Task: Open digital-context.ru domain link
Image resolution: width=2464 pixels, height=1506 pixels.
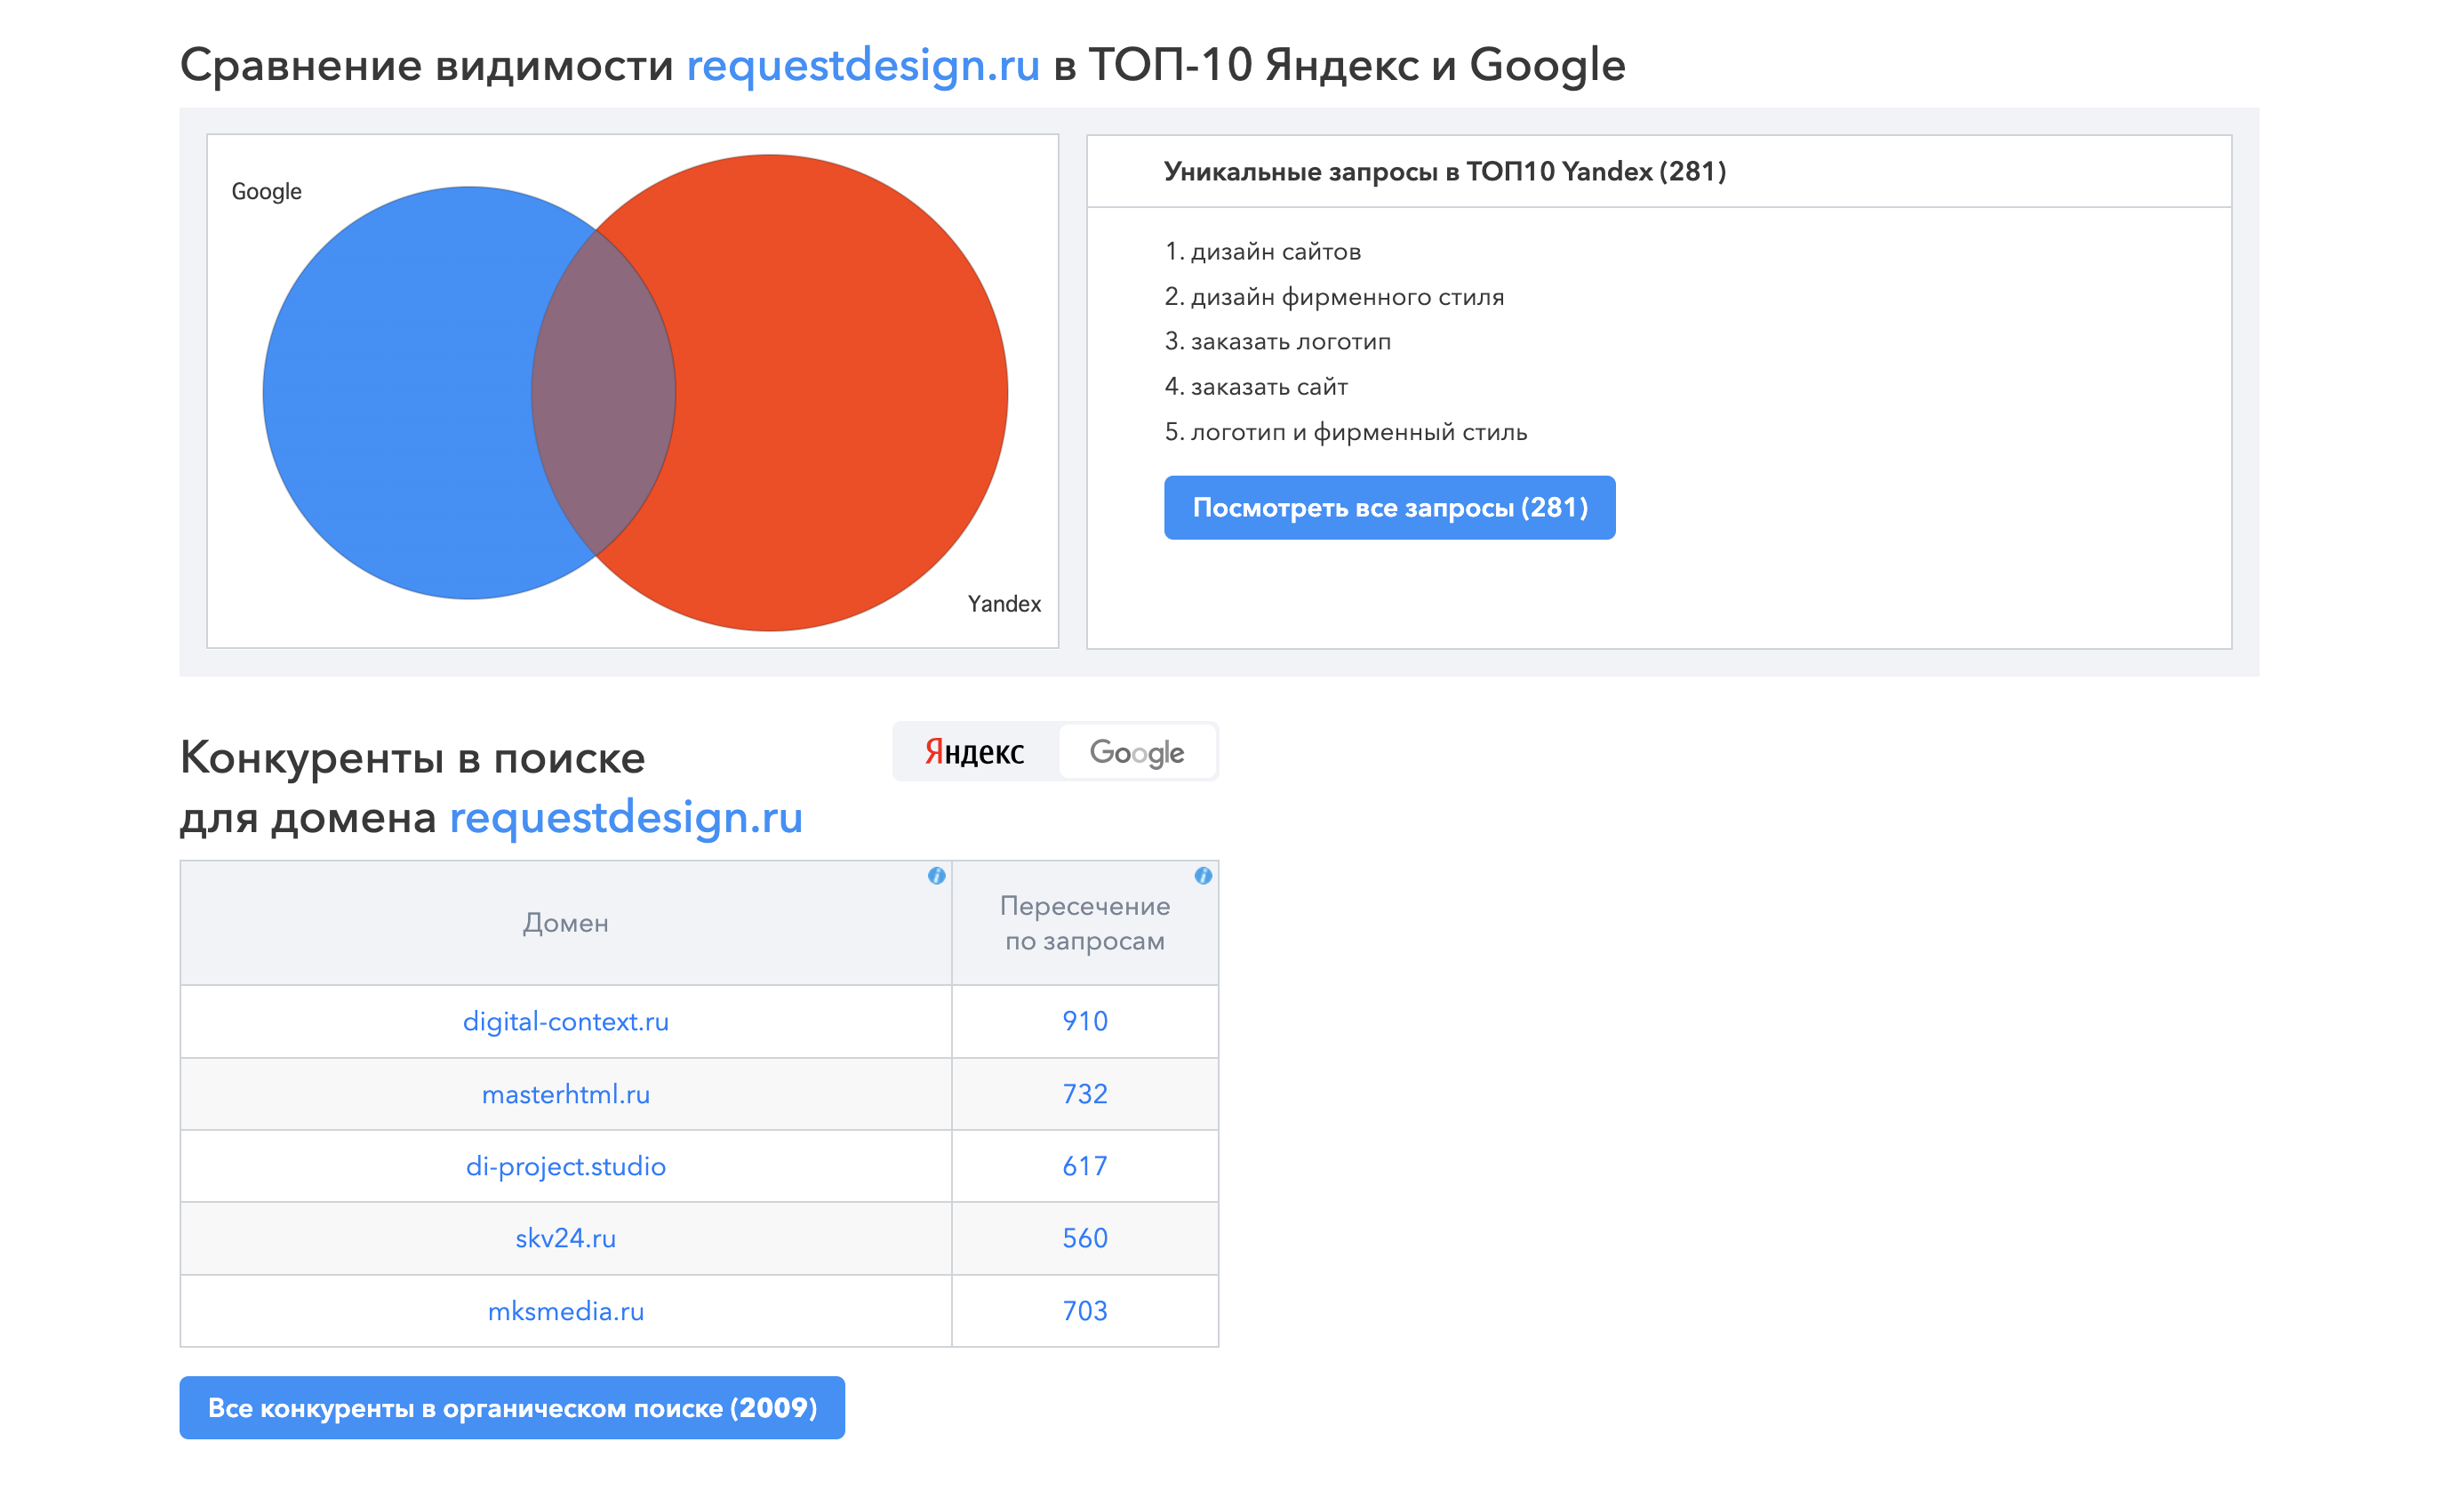Action: pos(565,1021)
